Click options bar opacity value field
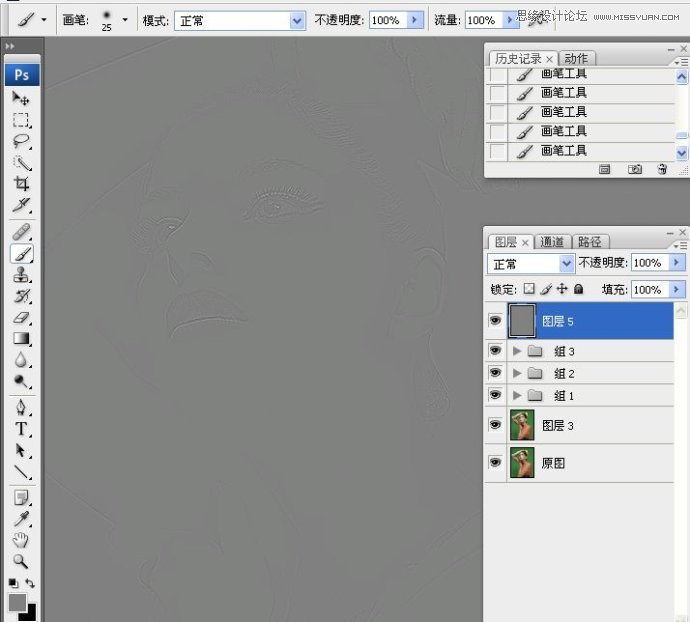690x622 pixels. tap(387, 20)
